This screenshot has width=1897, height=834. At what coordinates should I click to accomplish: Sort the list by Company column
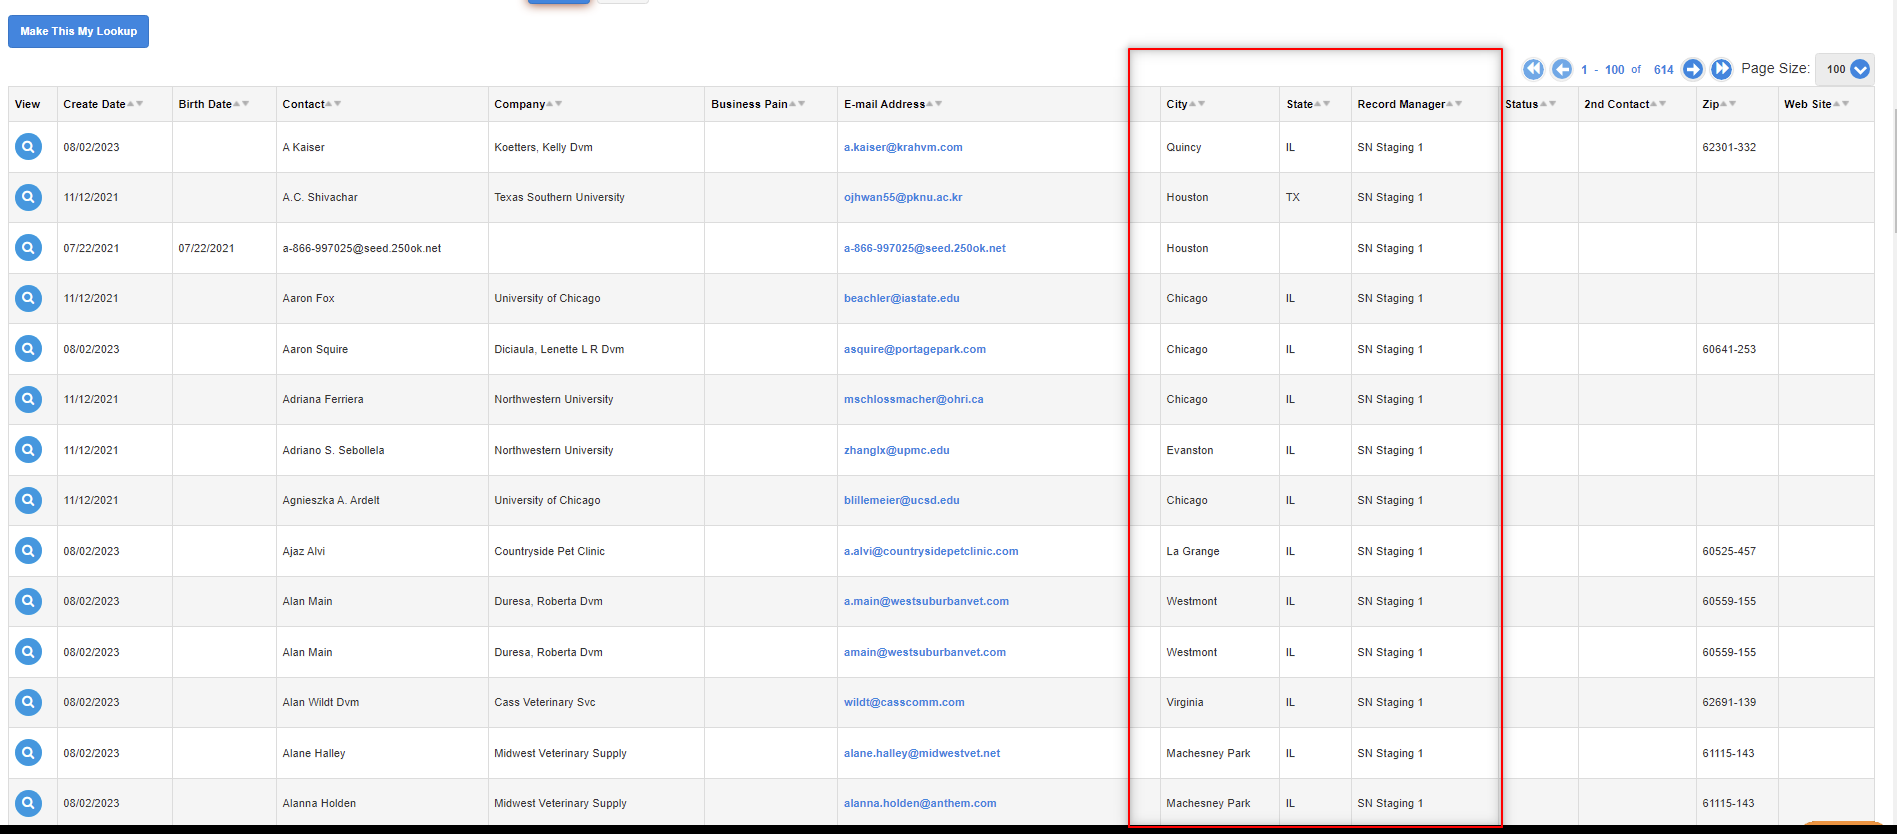click(520, 104)
